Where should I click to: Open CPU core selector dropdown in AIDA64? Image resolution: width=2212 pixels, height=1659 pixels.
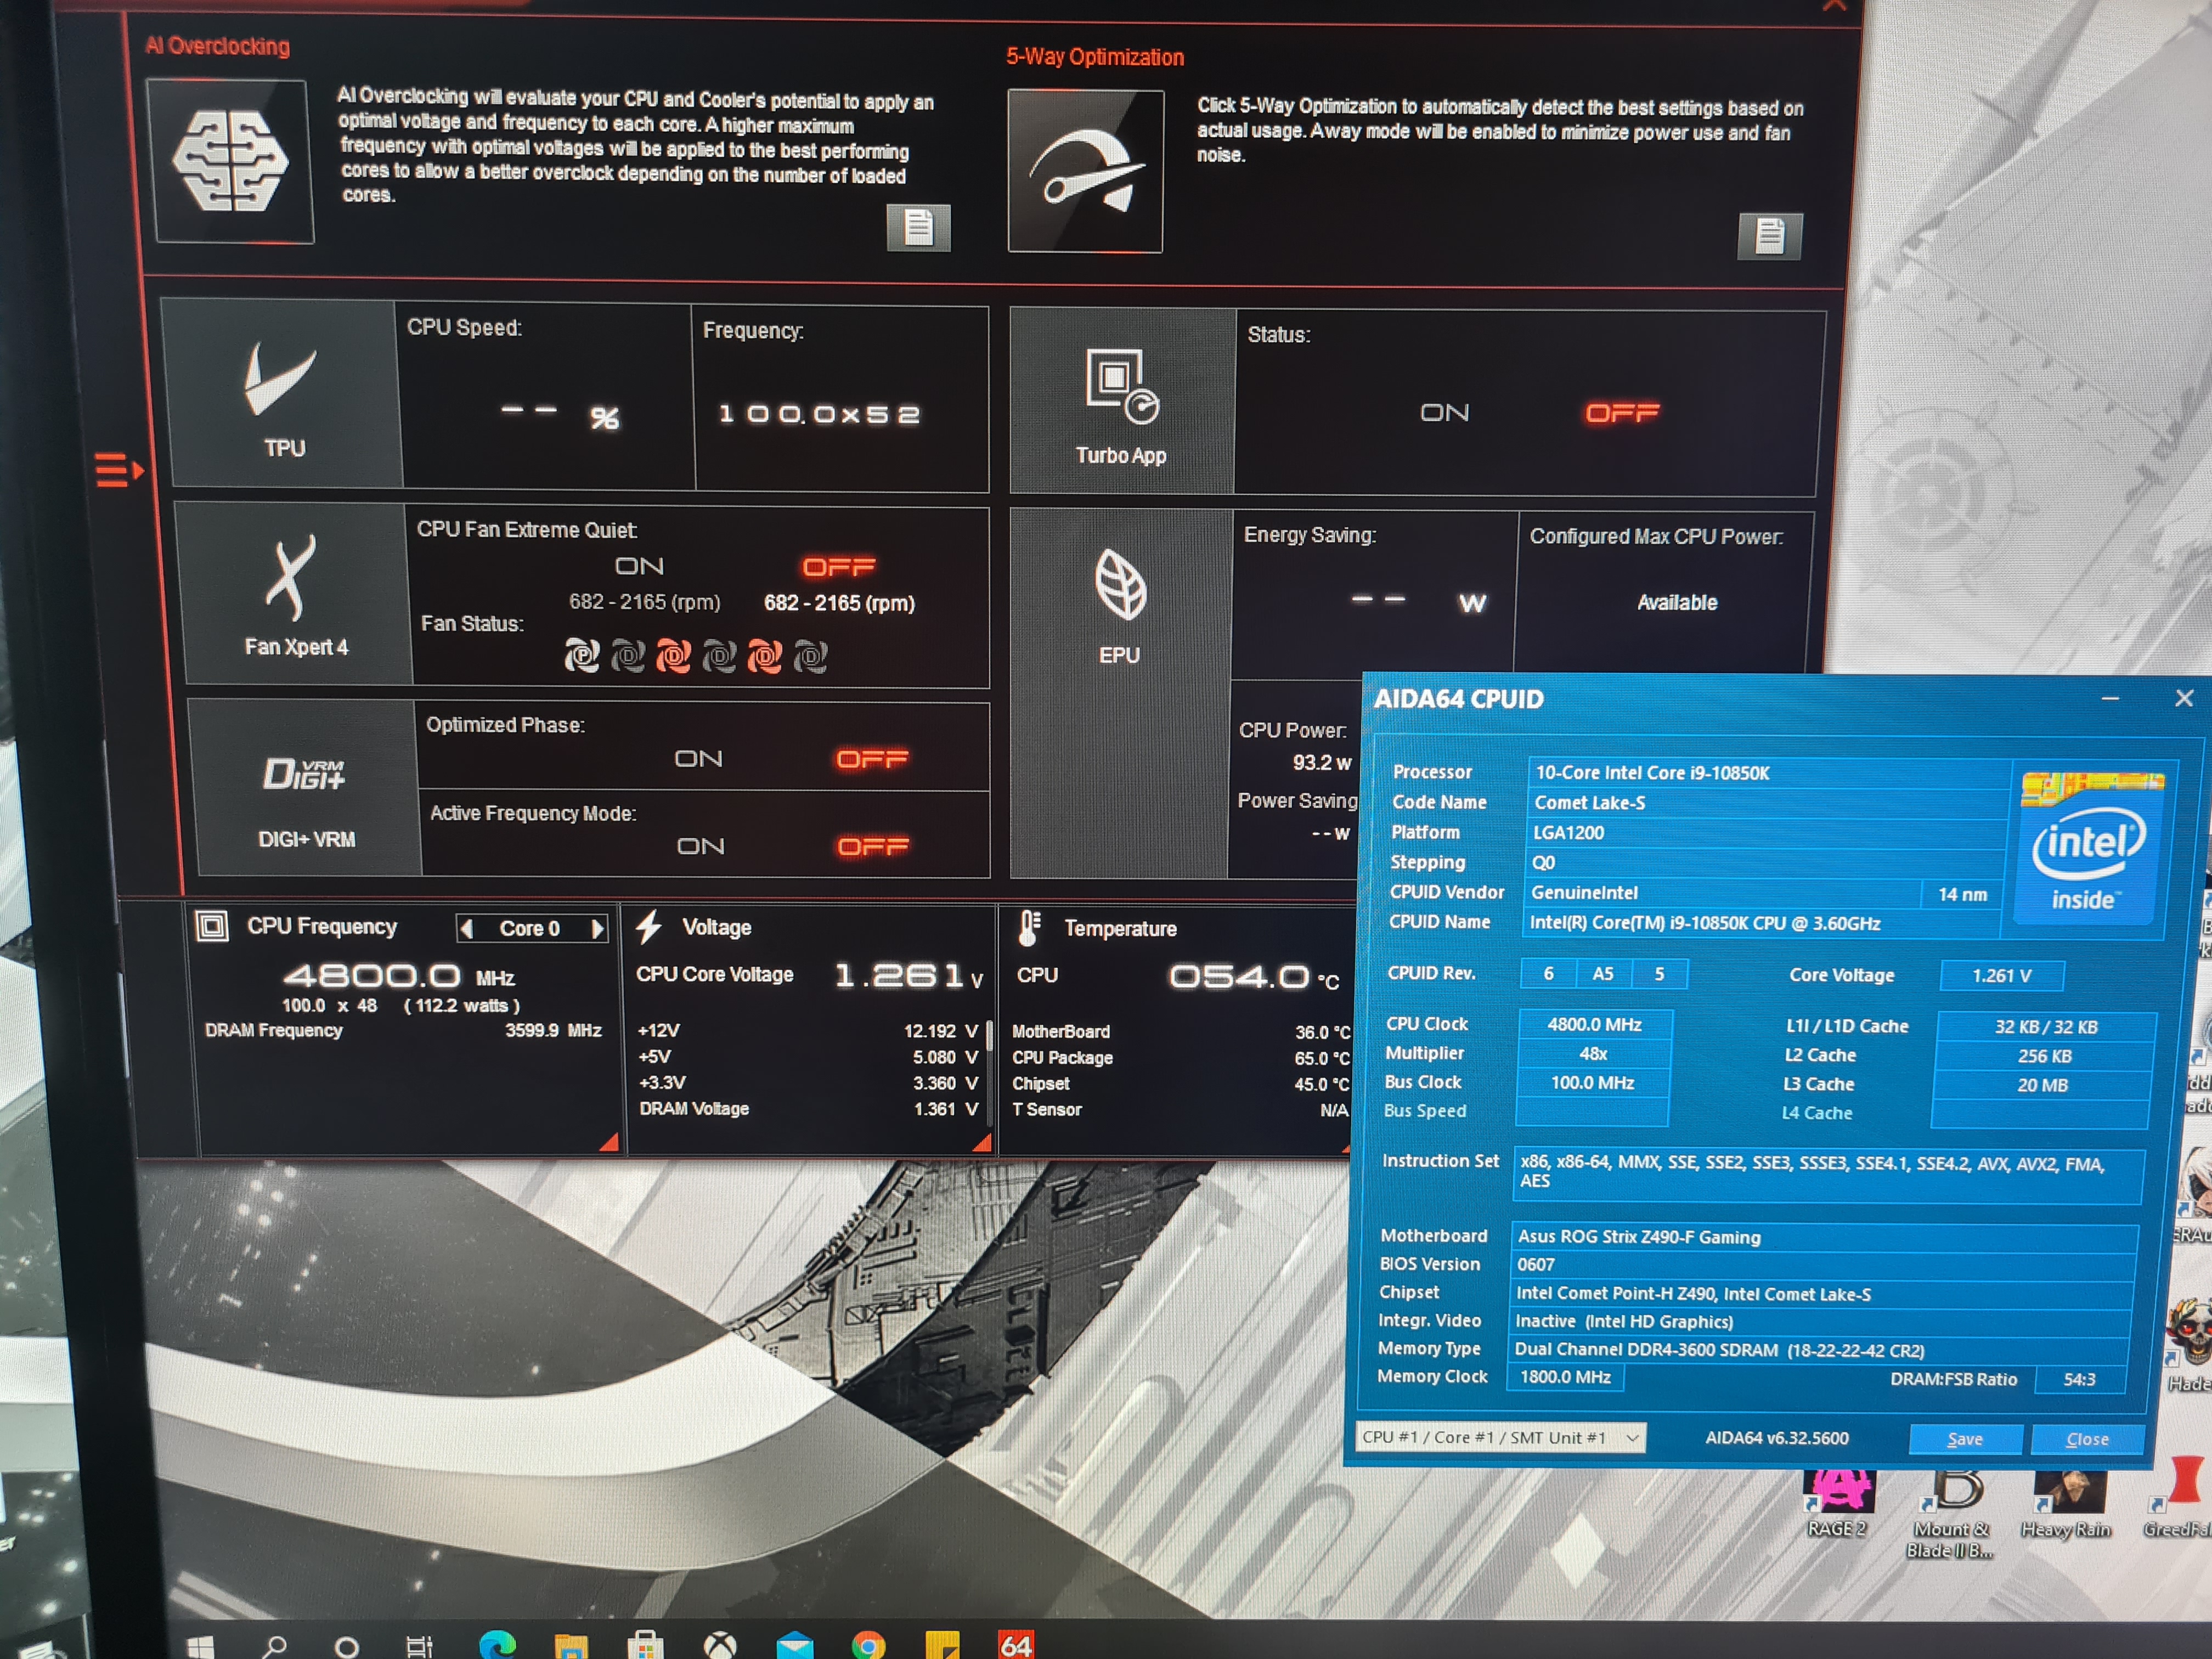coord(1500,1437)
